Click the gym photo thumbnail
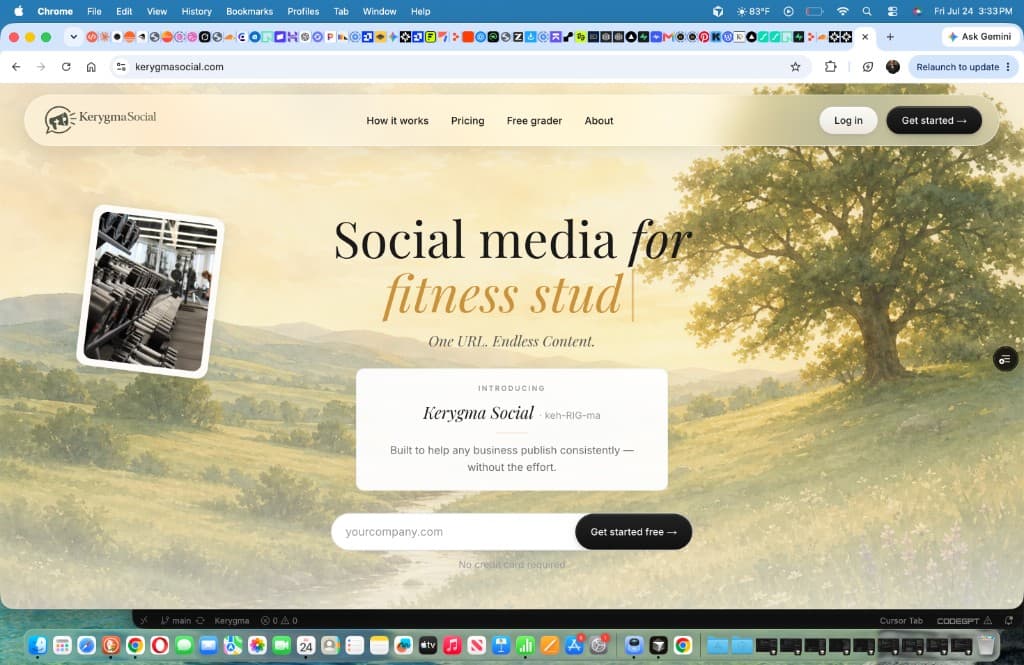This screenshot has width=1024, height=665. [151, 291]
